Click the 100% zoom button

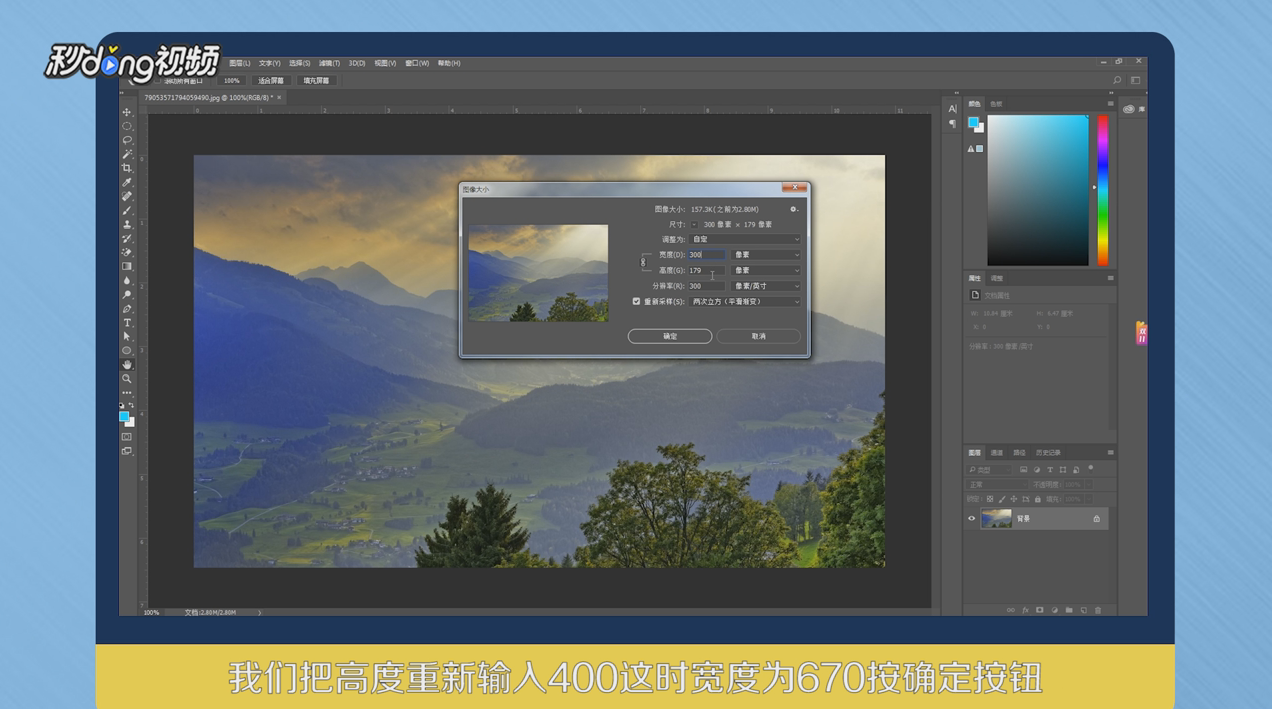click(232, 81)
